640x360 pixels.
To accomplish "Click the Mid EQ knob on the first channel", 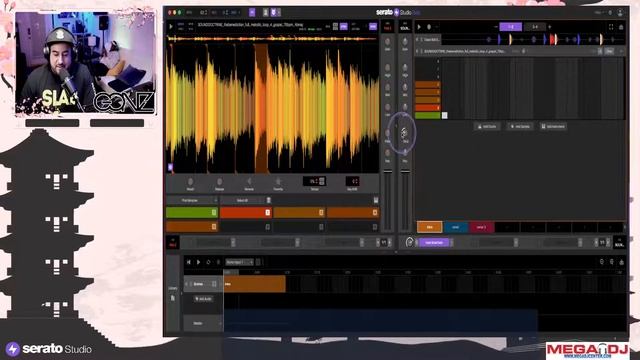I will [x=387, y=87].
